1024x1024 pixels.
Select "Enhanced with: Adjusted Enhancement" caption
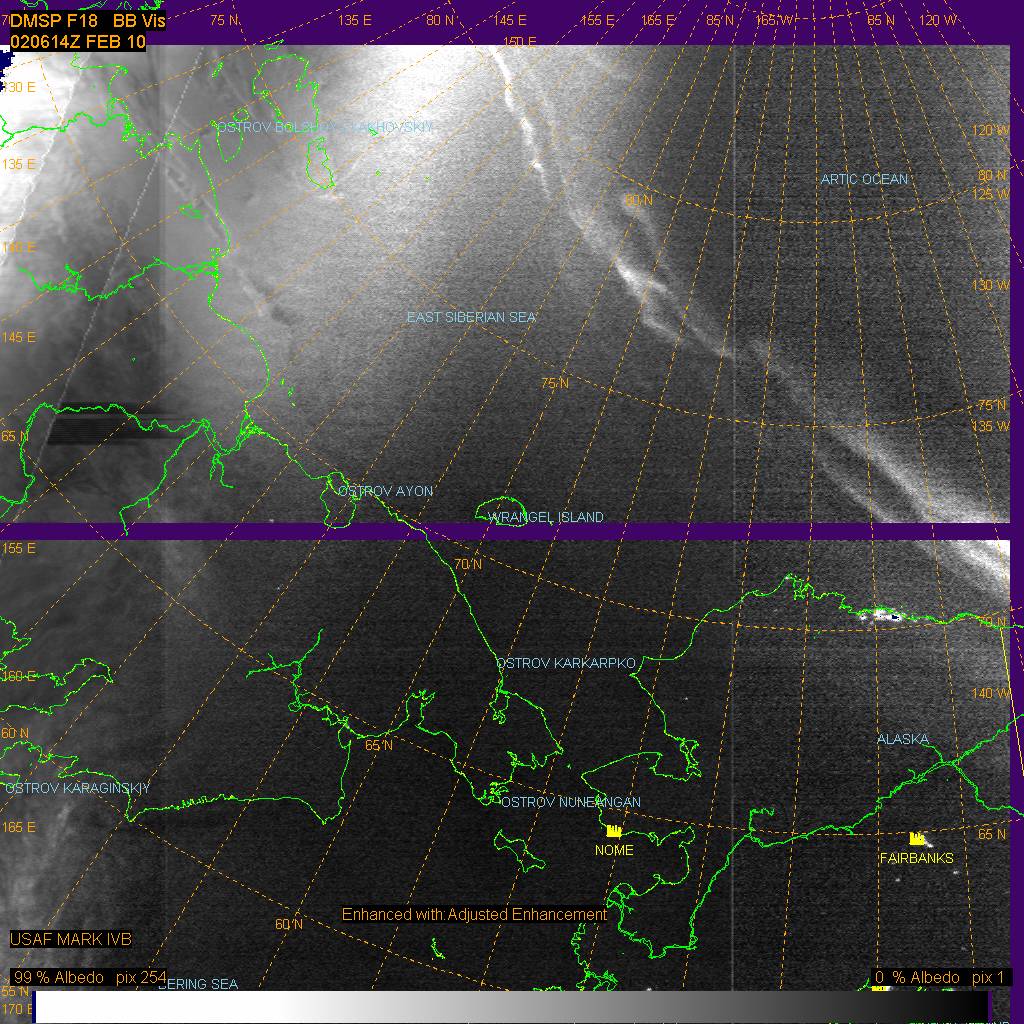(475, 914)
